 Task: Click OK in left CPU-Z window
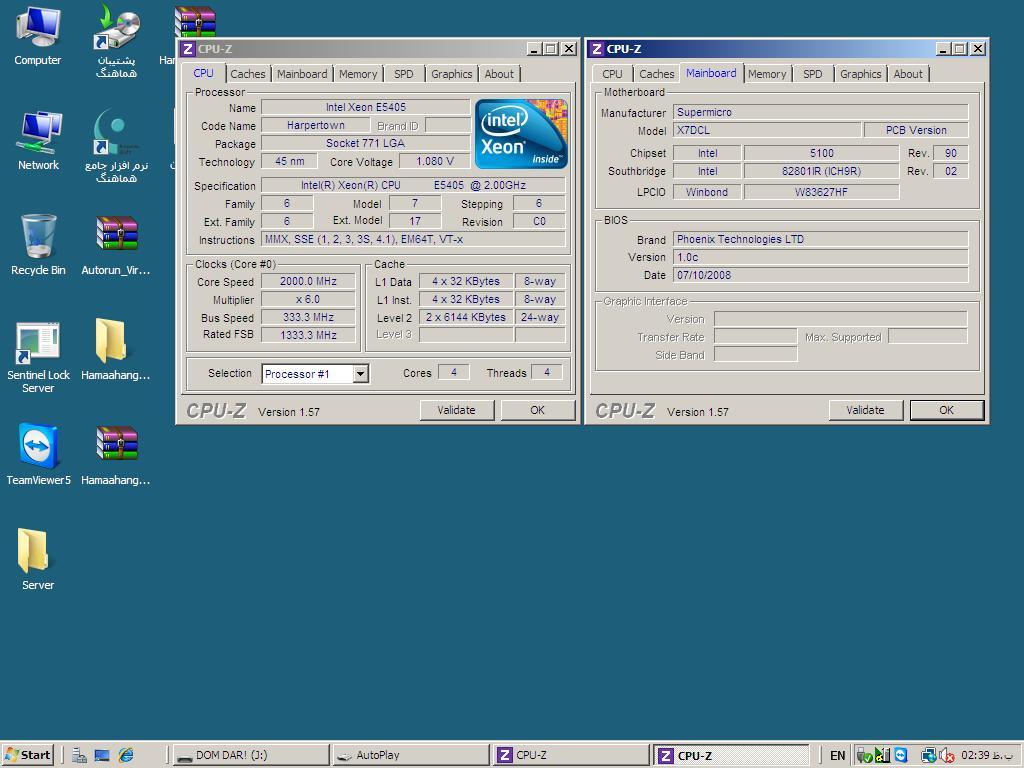tap(537, 410)
